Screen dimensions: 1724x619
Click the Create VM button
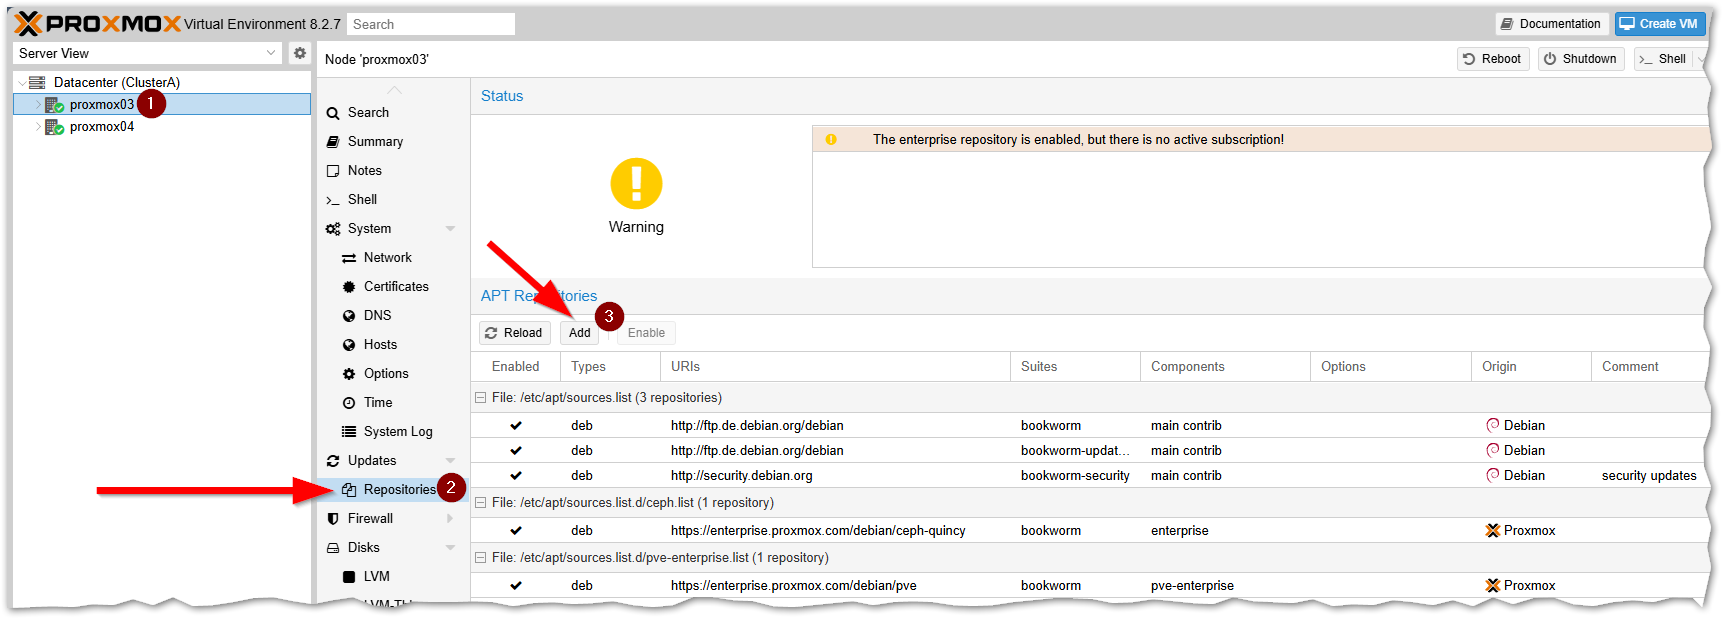[x=1658, y=24]
